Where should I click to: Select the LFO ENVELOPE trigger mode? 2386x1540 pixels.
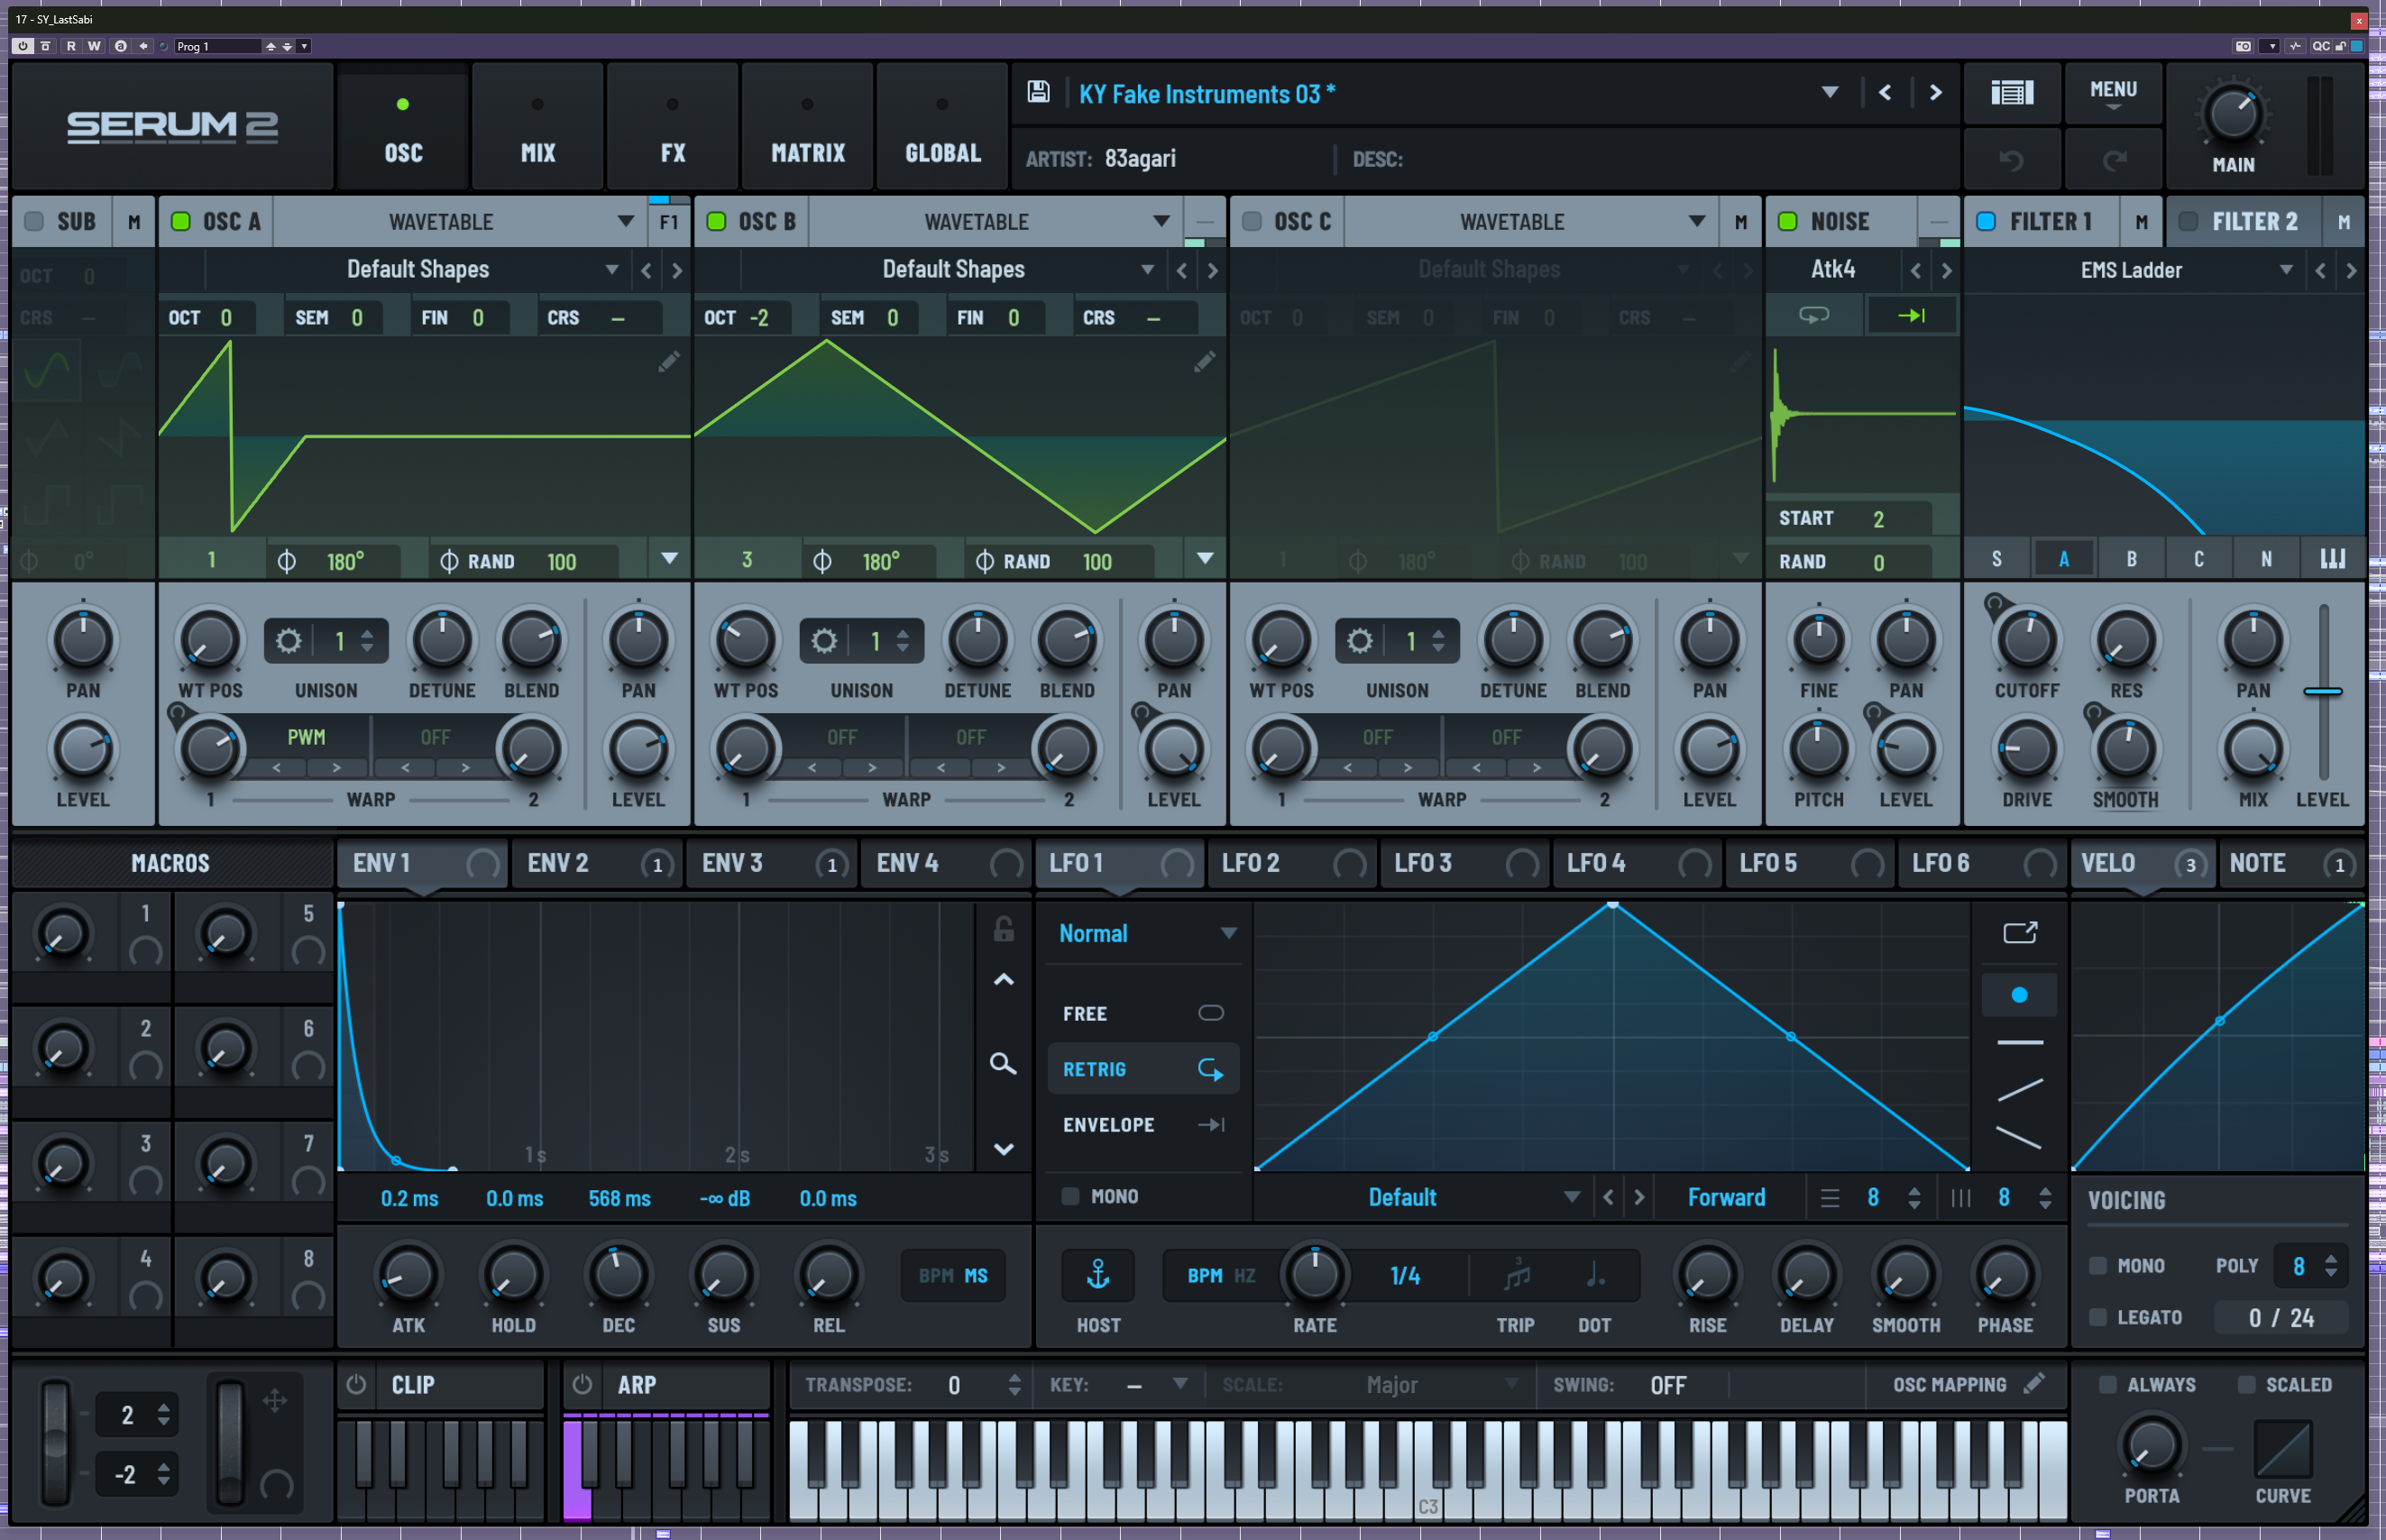(x=1143, y=1125)
